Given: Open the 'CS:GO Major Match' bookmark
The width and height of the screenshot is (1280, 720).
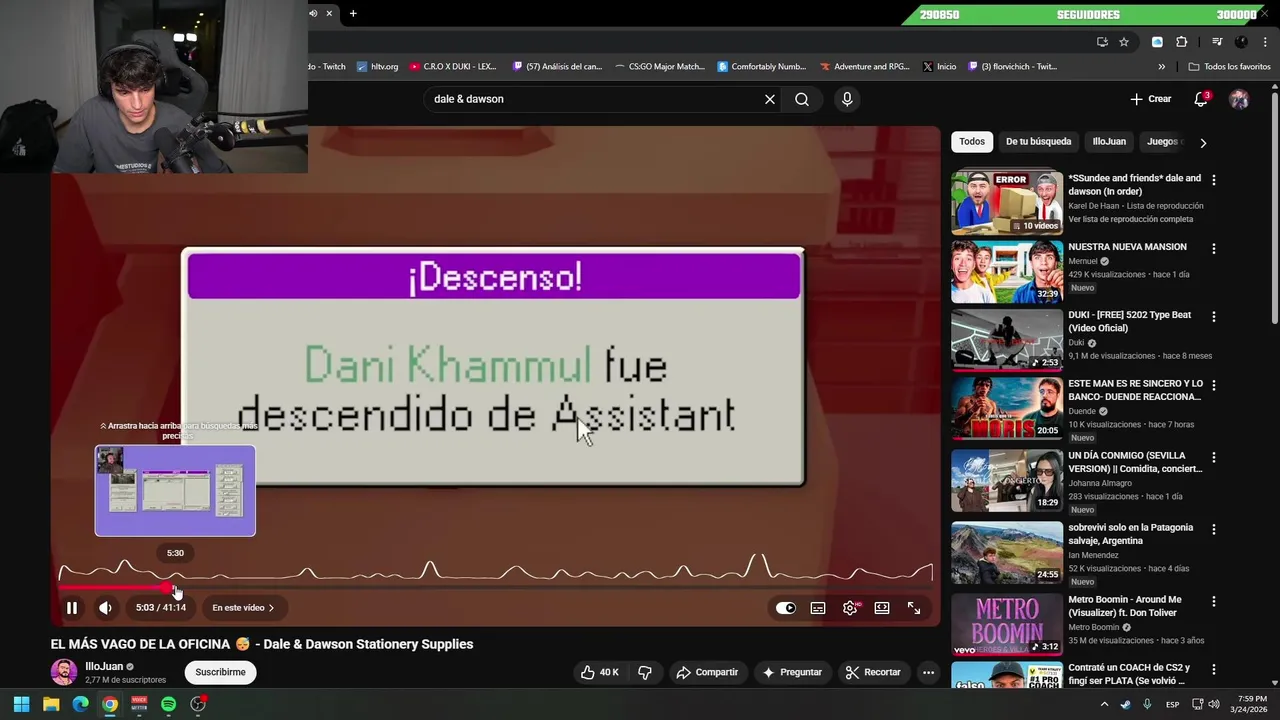Looking at the screenshot, I should point(660,67).
